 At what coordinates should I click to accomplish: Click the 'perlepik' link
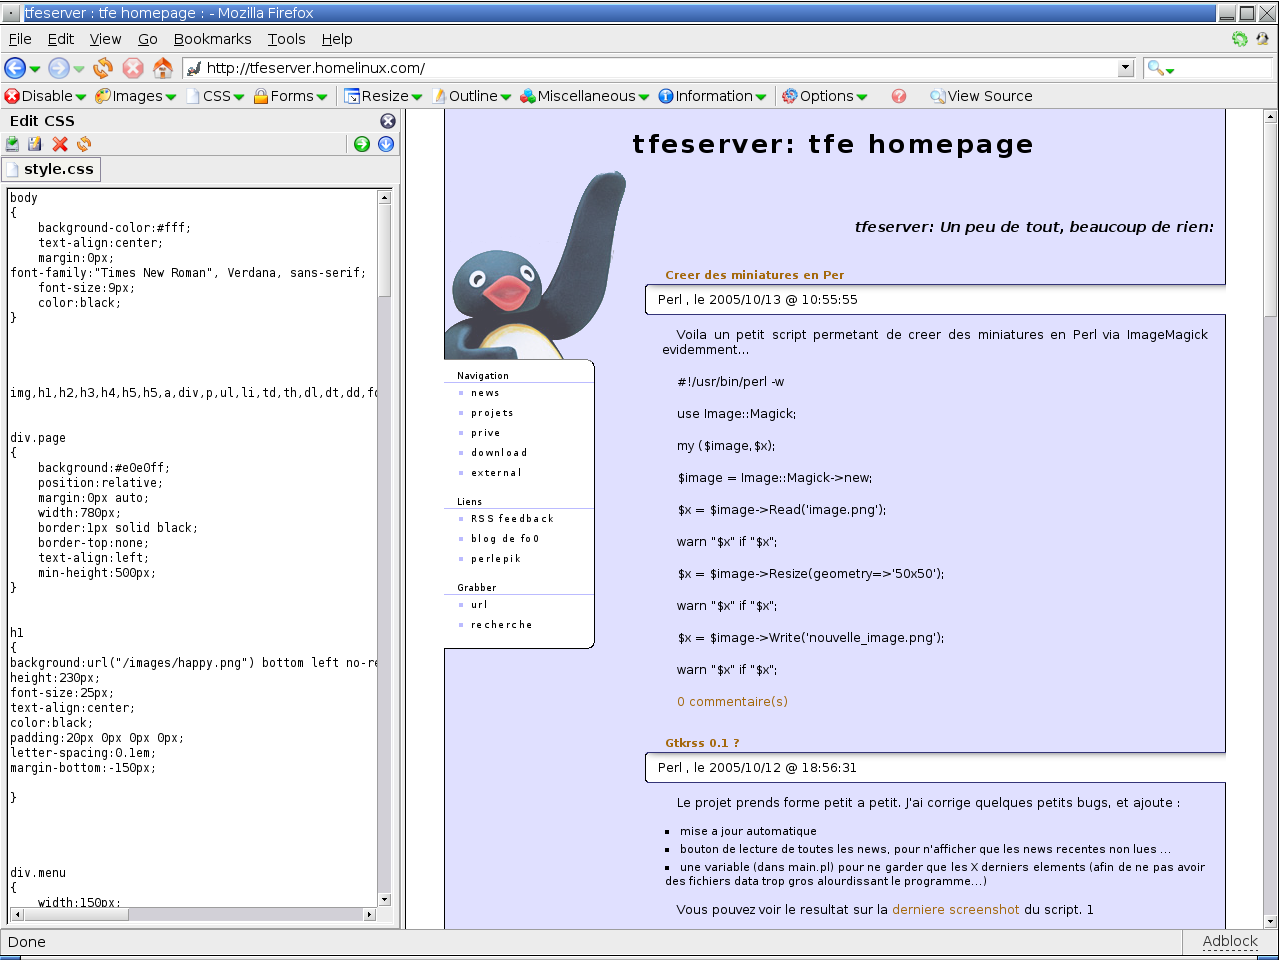point(496,559)
